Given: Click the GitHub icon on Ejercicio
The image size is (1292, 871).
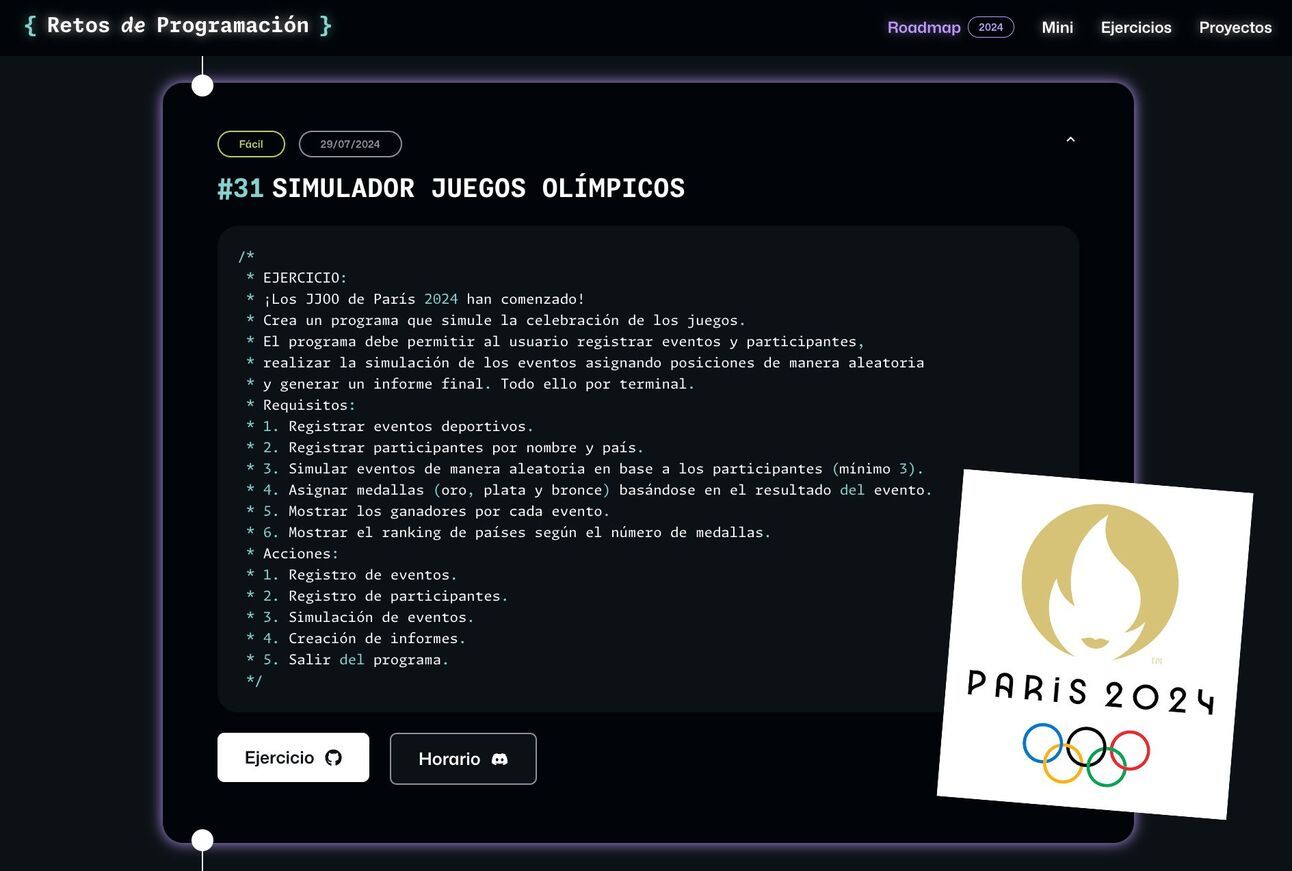Looking at the screenshot, I should click(x=333, y=758).
